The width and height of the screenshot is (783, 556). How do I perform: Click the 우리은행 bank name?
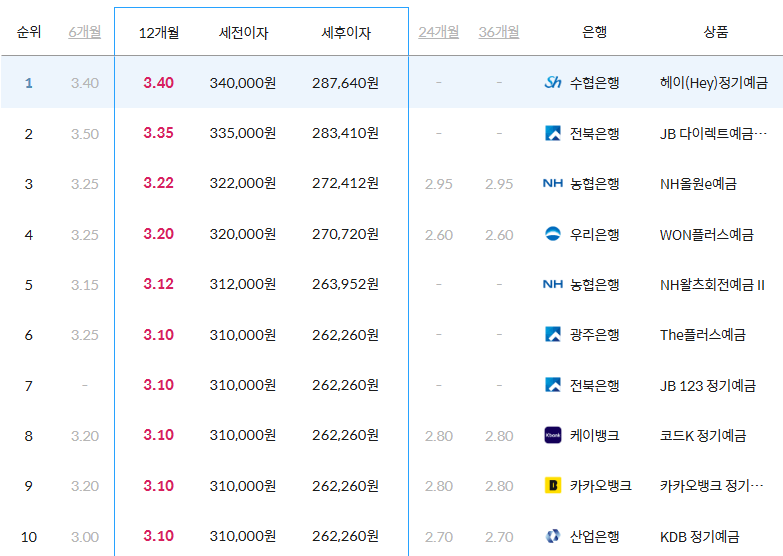[594, 234]
